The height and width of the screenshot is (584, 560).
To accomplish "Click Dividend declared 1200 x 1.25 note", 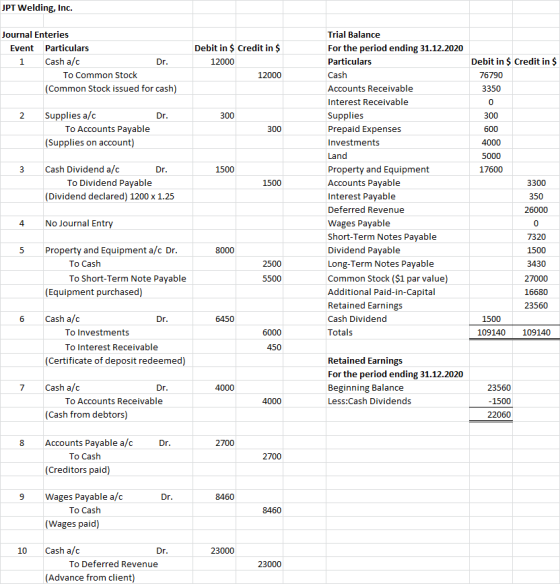I will point(109,197).
